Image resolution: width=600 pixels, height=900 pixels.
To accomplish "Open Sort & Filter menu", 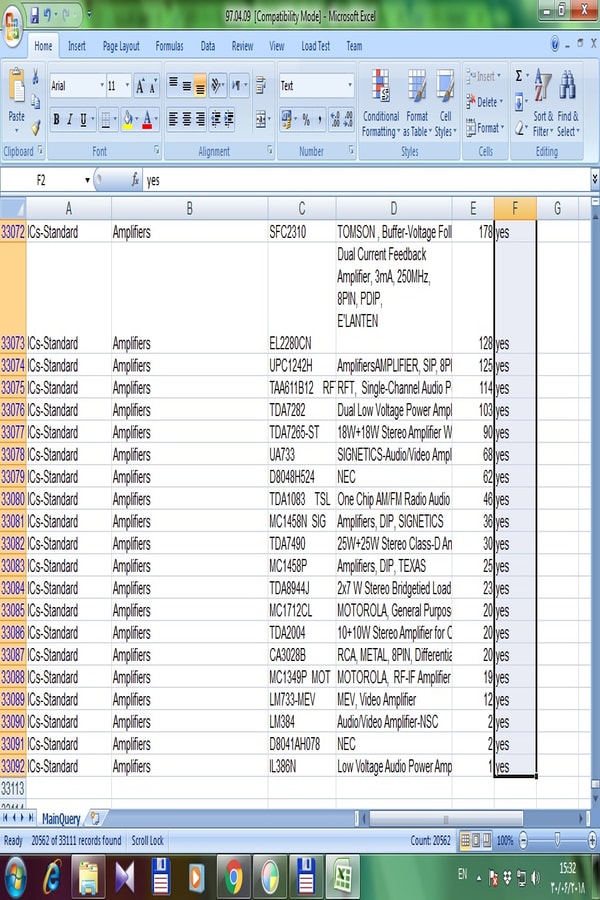I will 543,103.
